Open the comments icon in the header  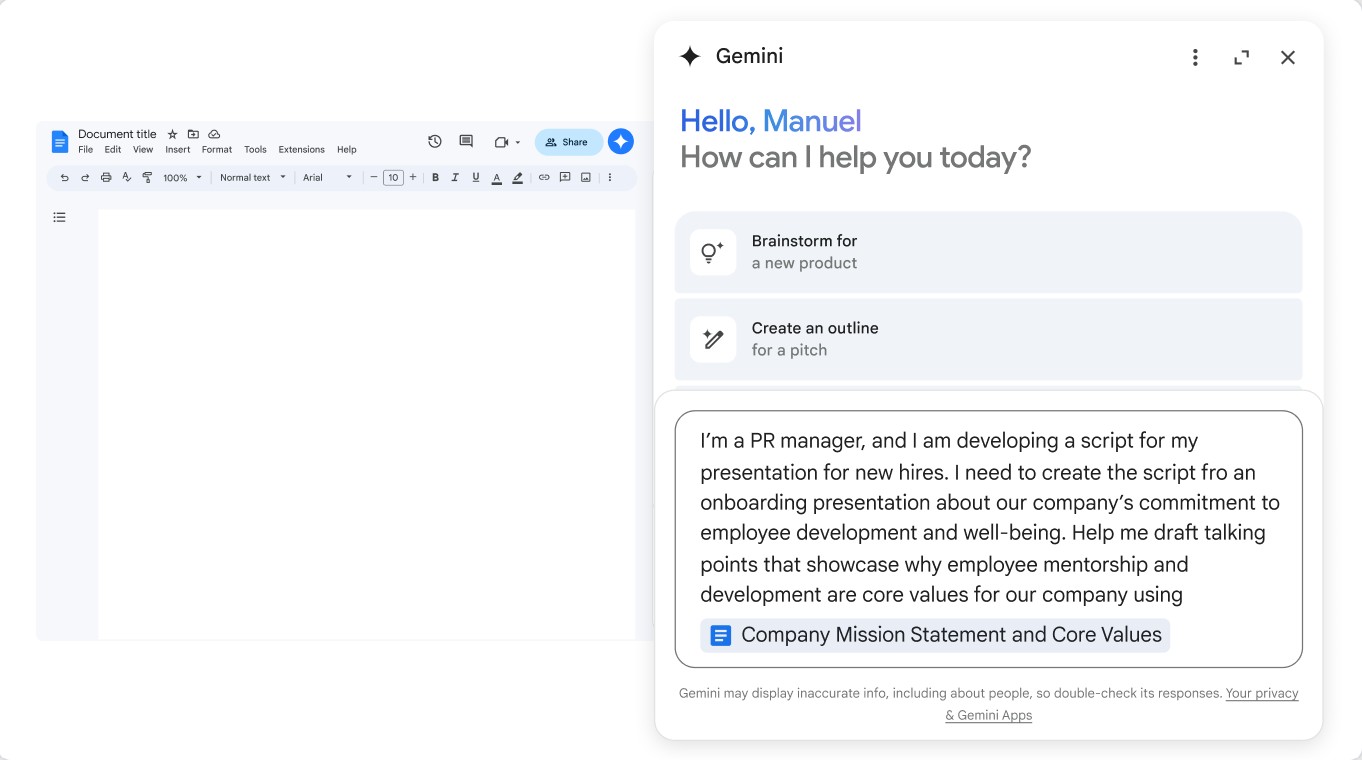tap(466, 142)
